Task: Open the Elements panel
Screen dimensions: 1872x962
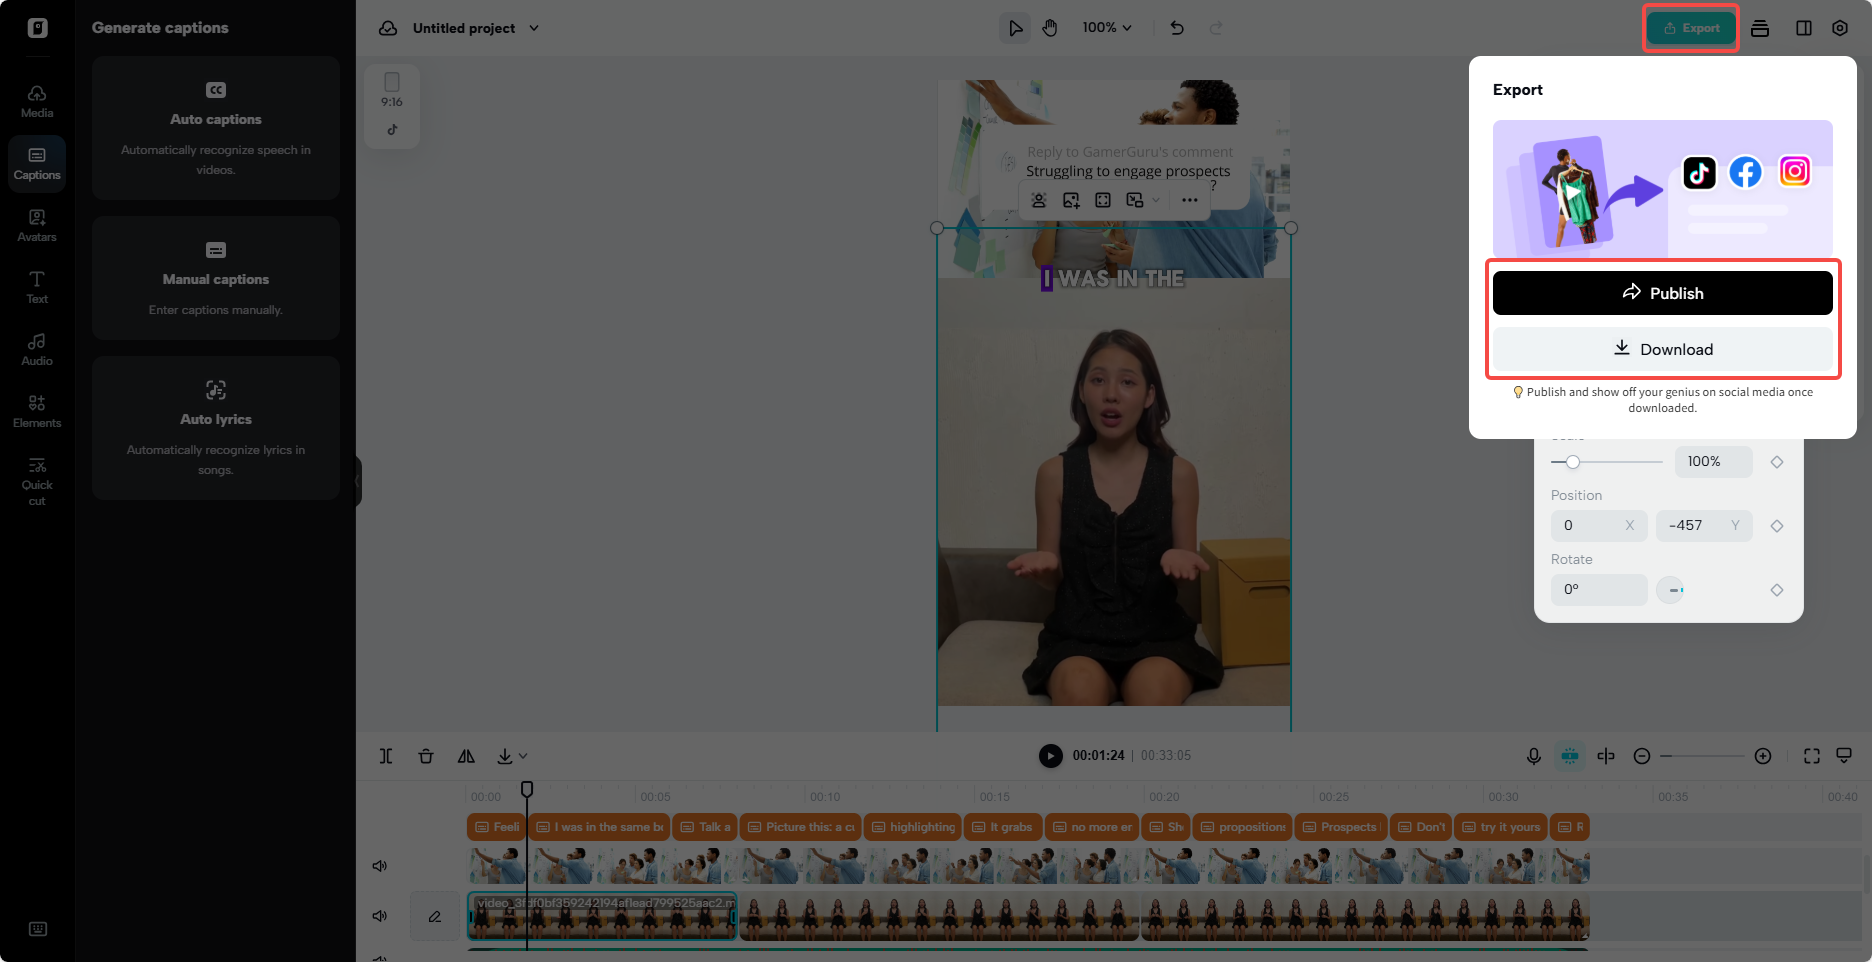Action: [36, 410]
